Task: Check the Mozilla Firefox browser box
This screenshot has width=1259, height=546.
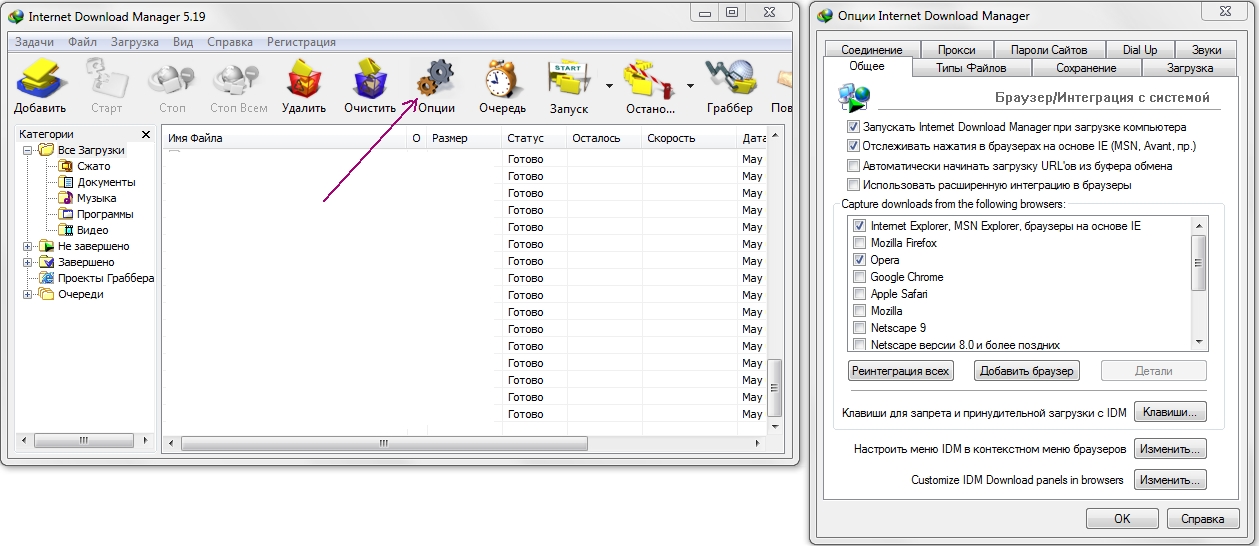Action: (x=860, y=243)
